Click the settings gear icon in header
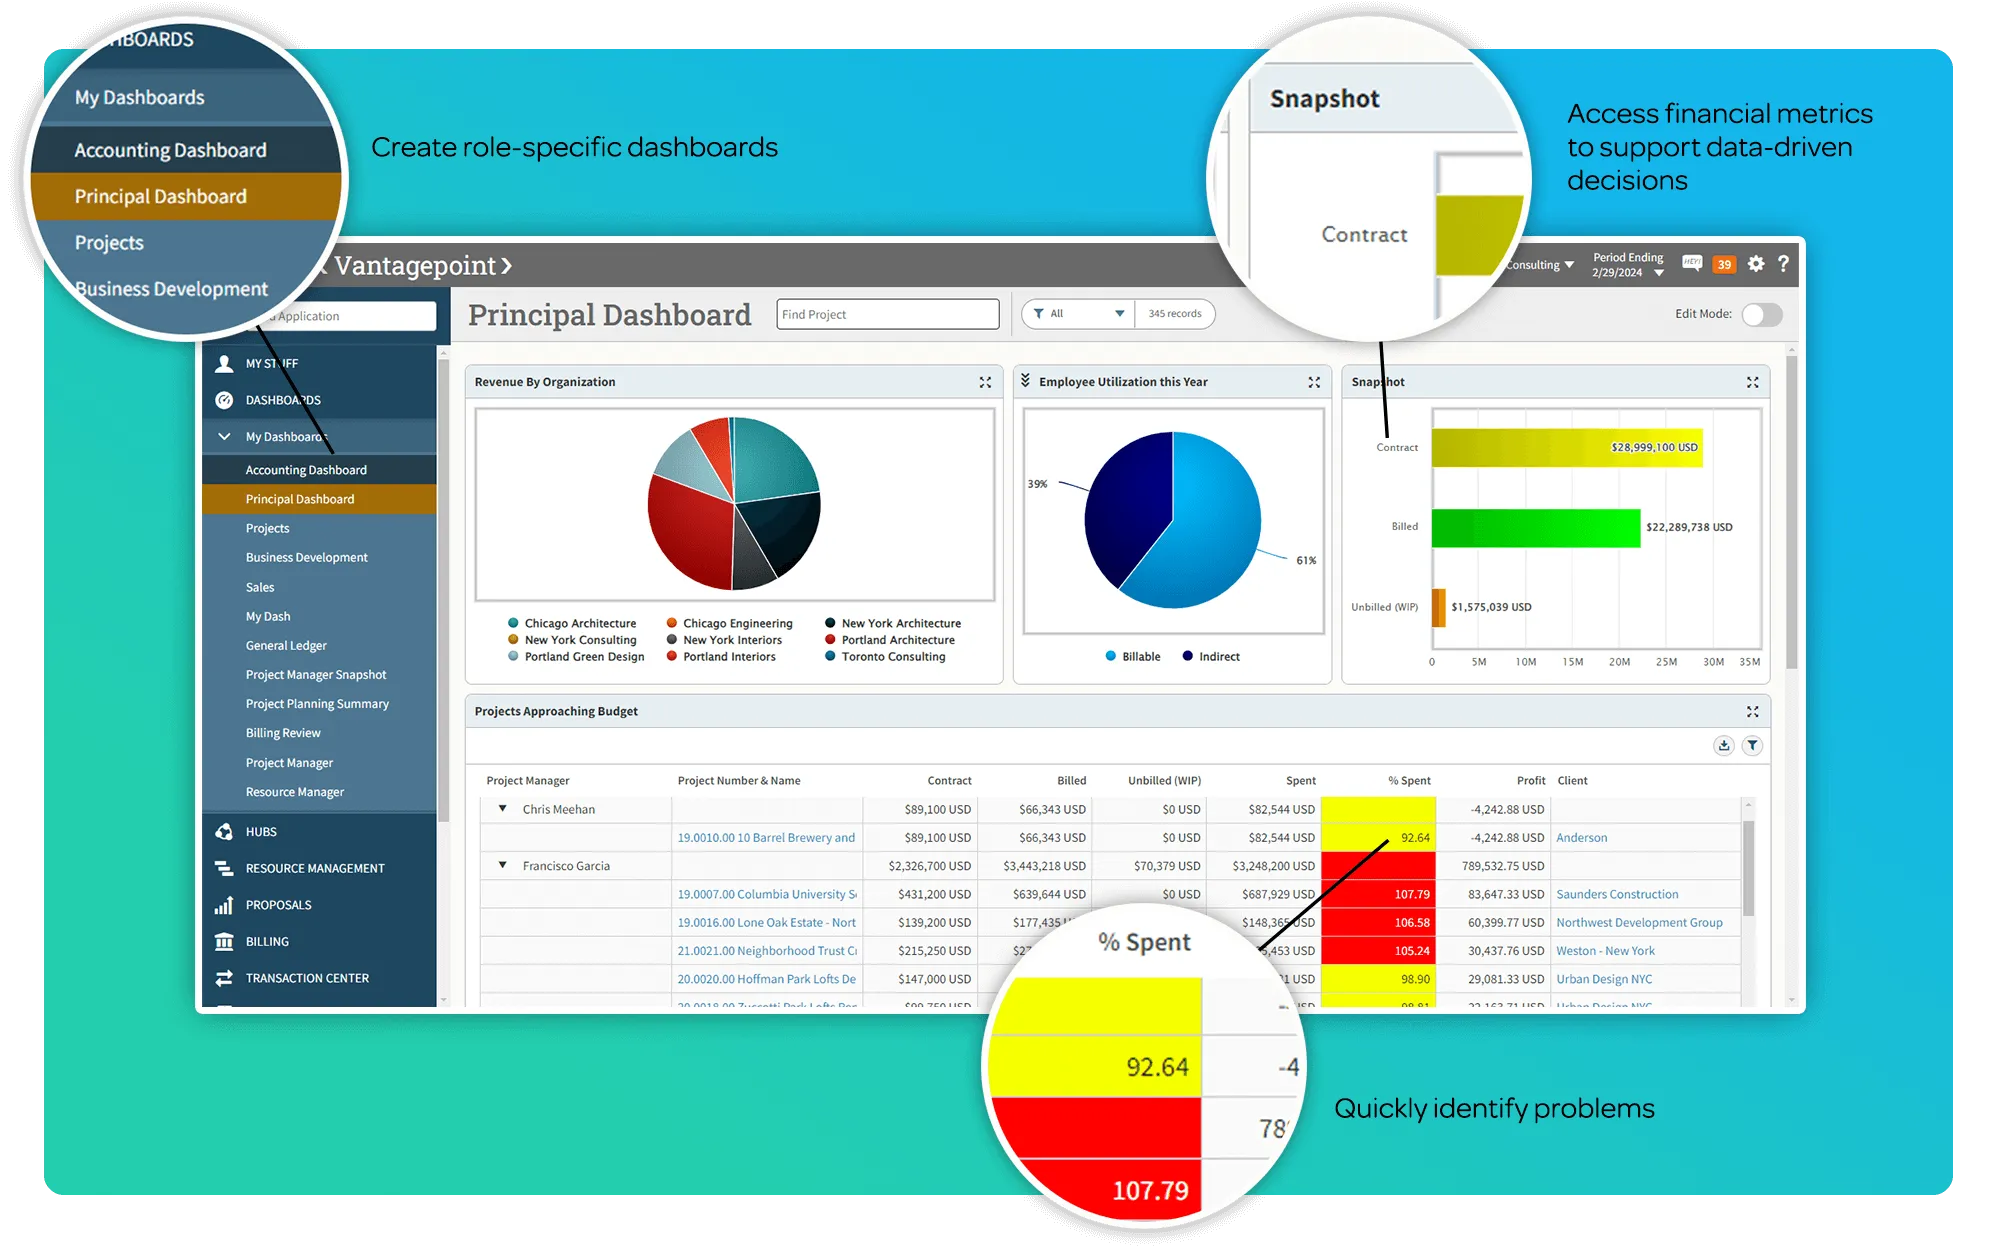The width and height of the screenshot is (2000, 1250). [x=1756, y=264]
